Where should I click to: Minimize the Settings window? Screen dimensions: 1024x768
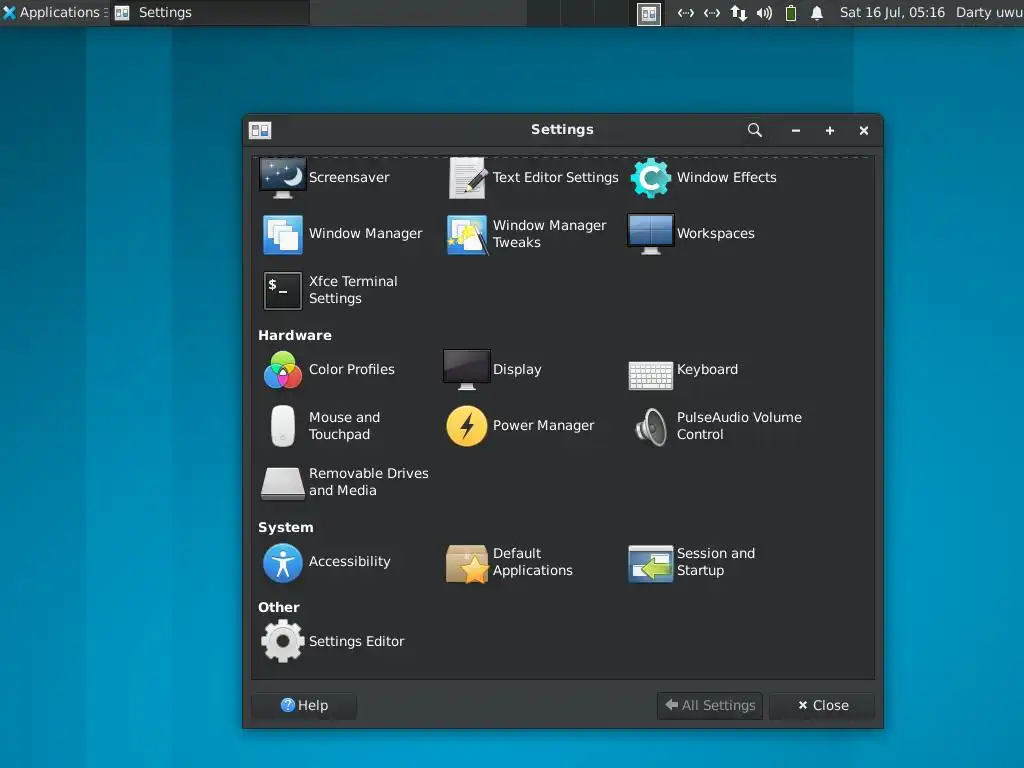click(x=795, y=131)
